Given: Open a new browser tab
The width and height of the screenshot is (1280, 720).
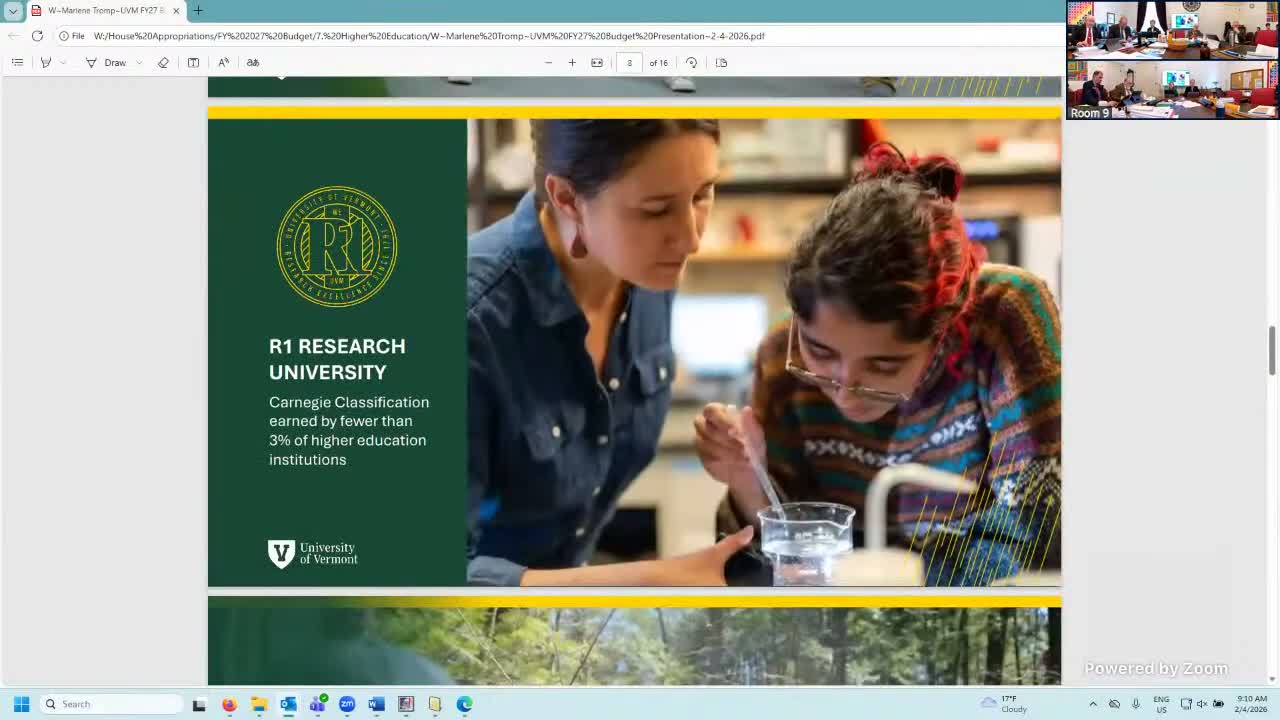Looking at the screenshot, I should 196,11.
